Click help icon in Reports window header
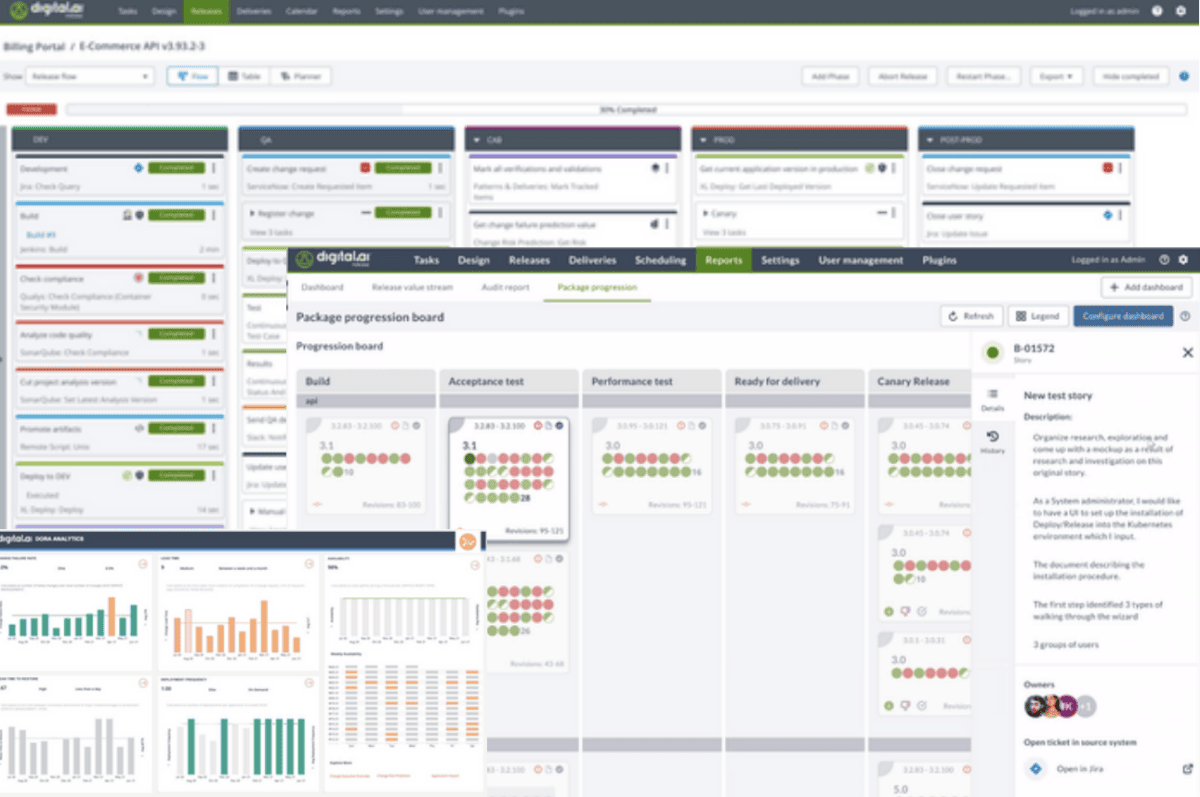The height and width of the screenshot is (797, 1200). click(x=1164, y=260)
